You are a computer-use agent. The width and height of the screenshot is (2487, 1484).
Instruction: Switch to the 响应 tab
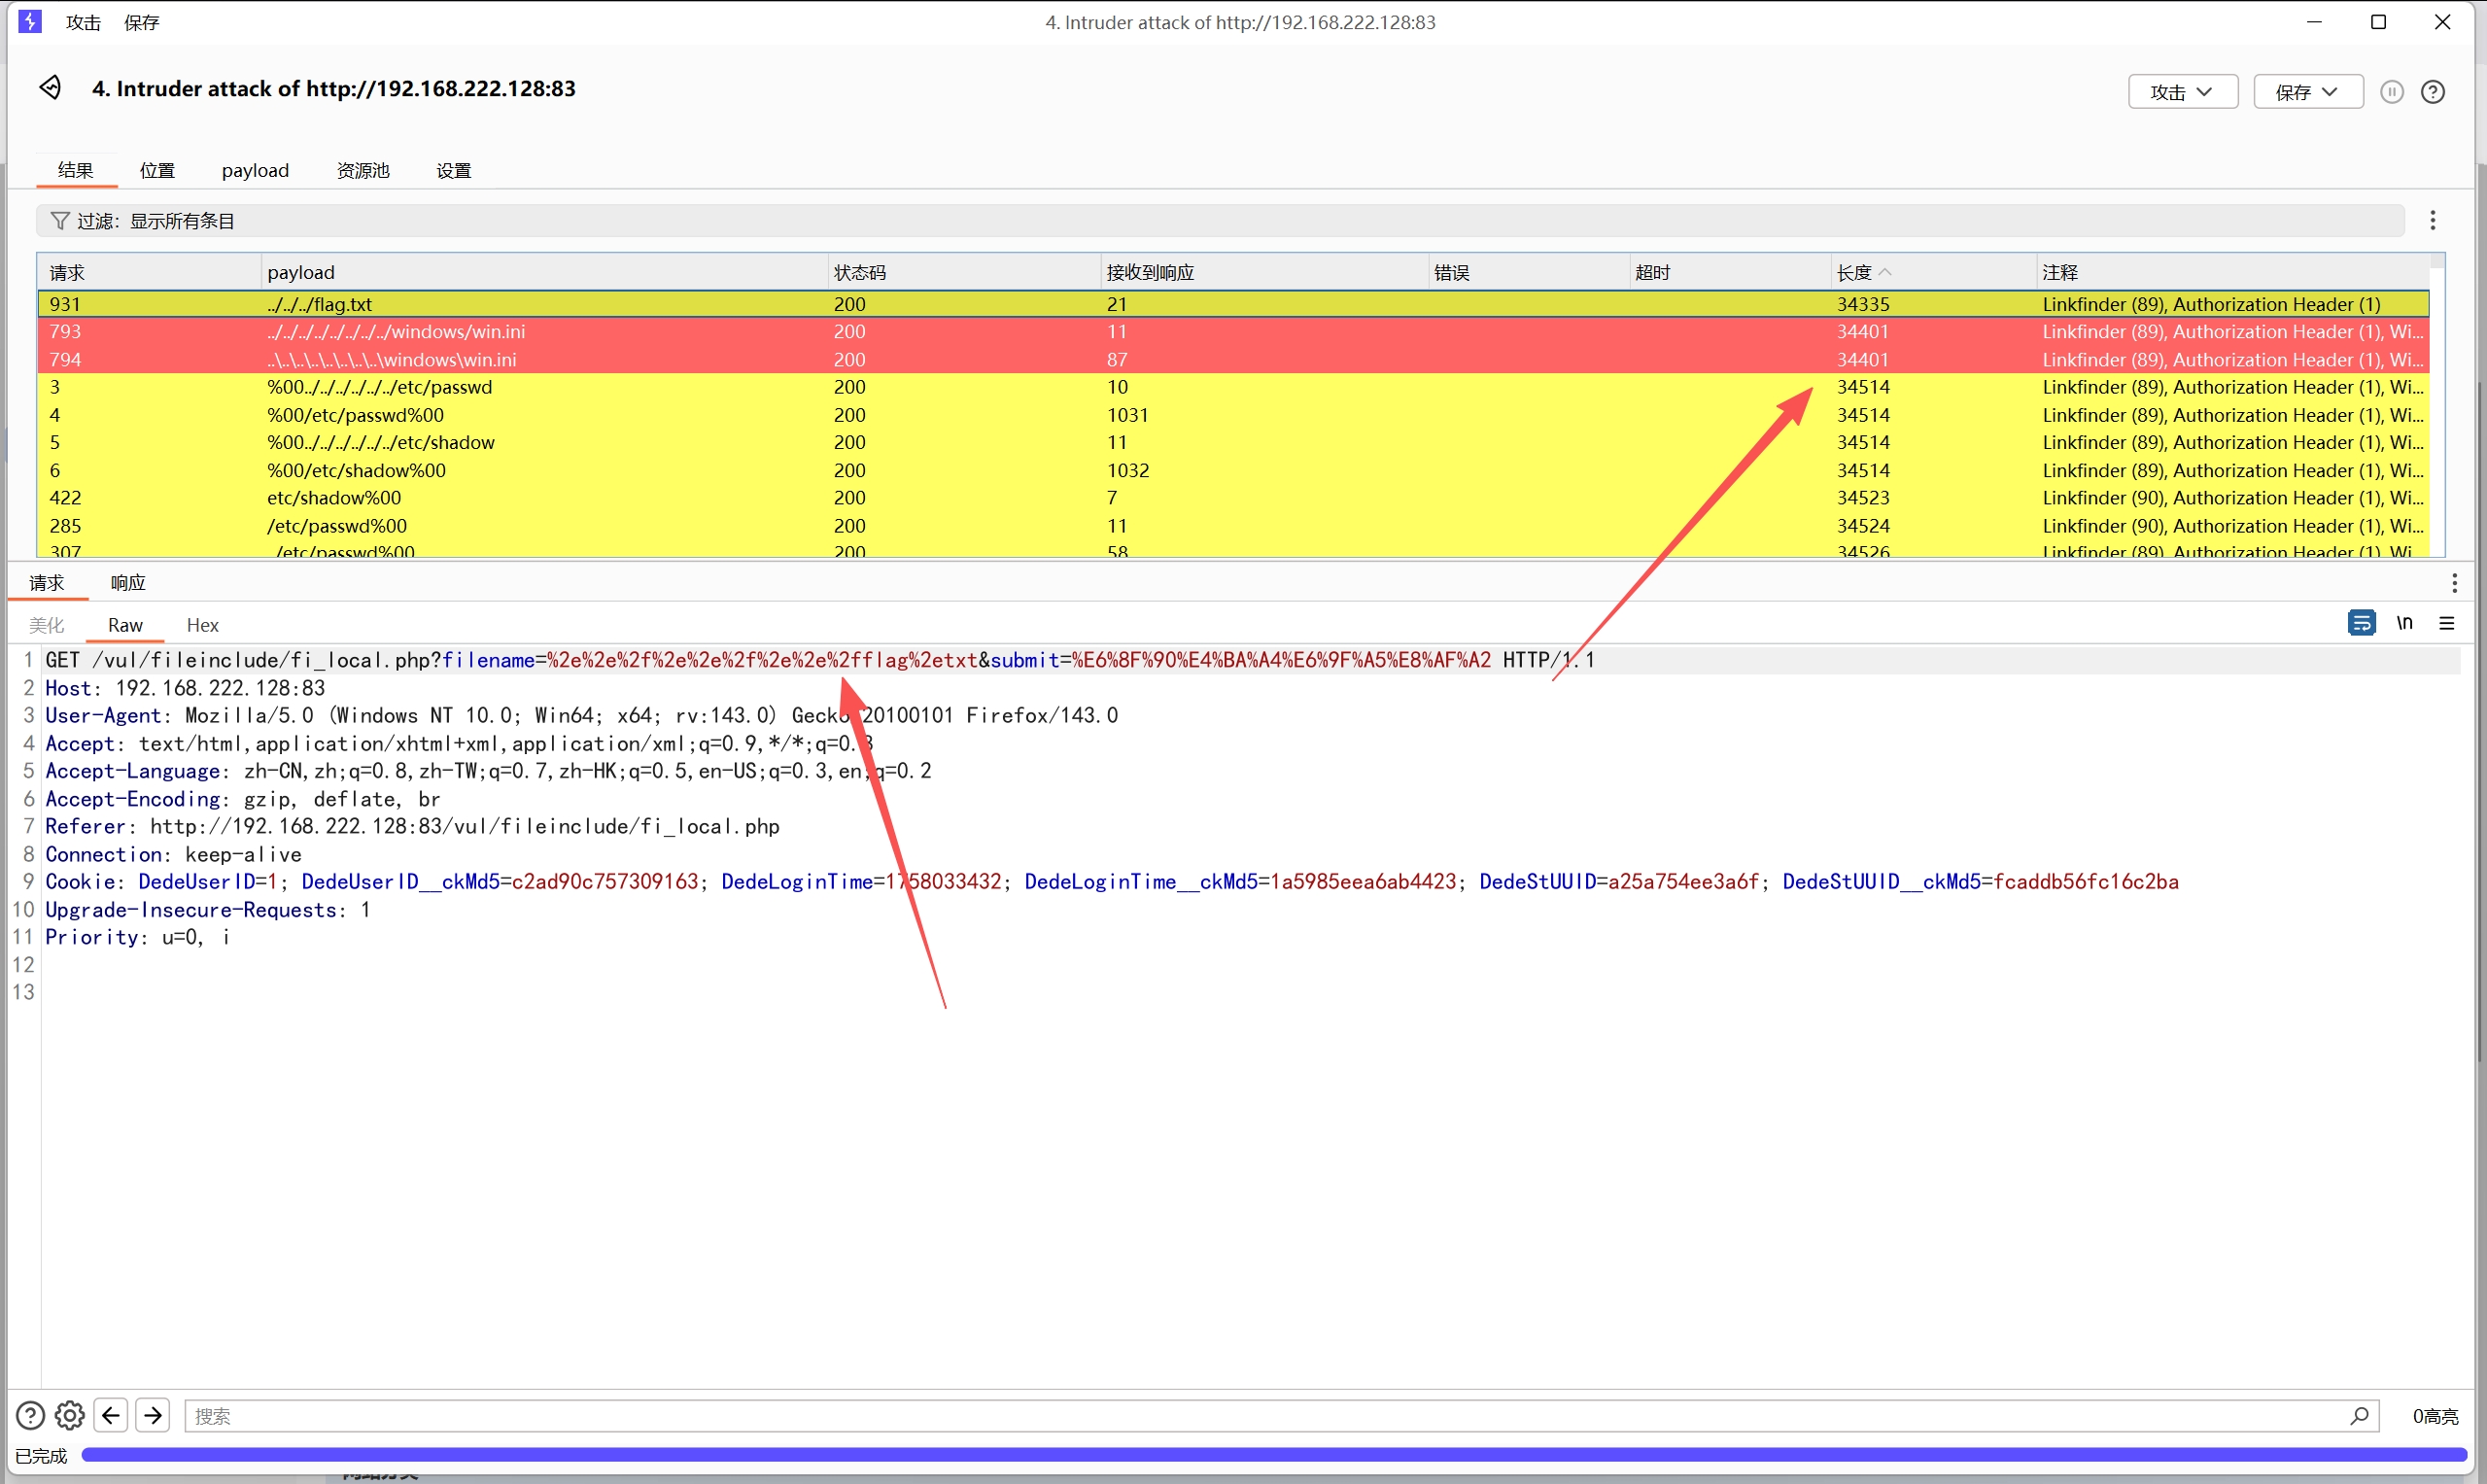coord(128,583)
